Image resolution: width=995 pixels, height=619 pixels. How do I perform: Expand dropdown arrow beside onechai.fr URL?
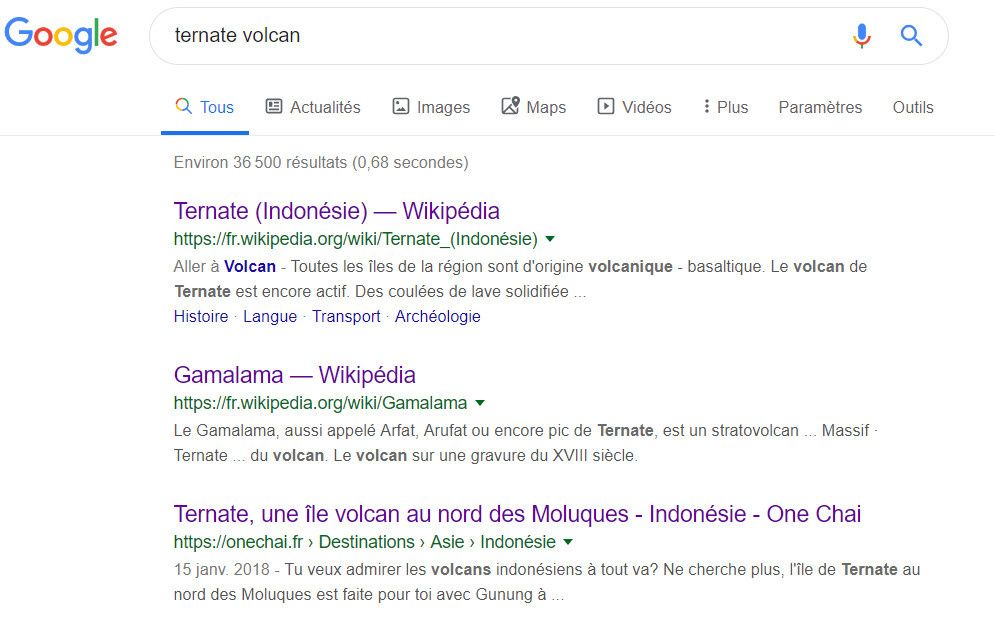[x=568, y=542]
